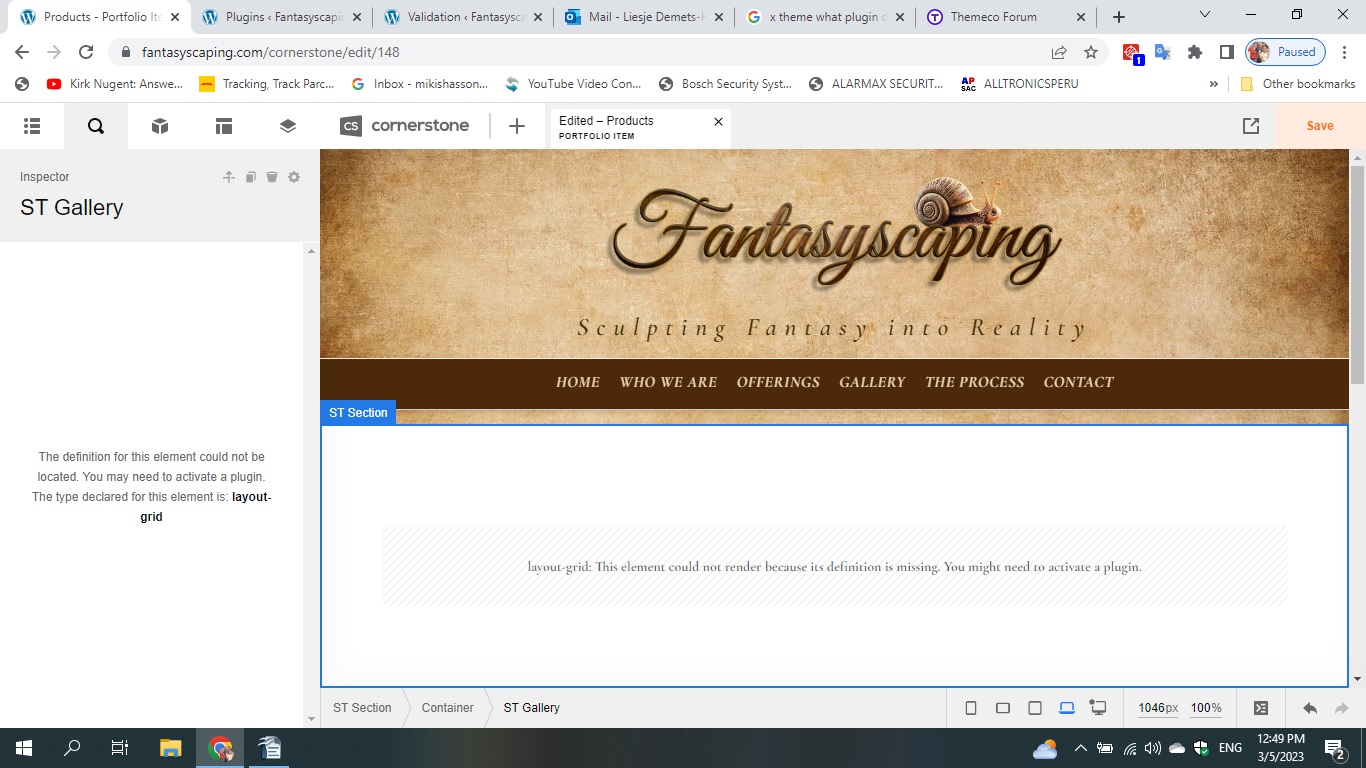Expand the ST Section breadcrumb
1366x768 pixels.
click(x=362, y=708)
